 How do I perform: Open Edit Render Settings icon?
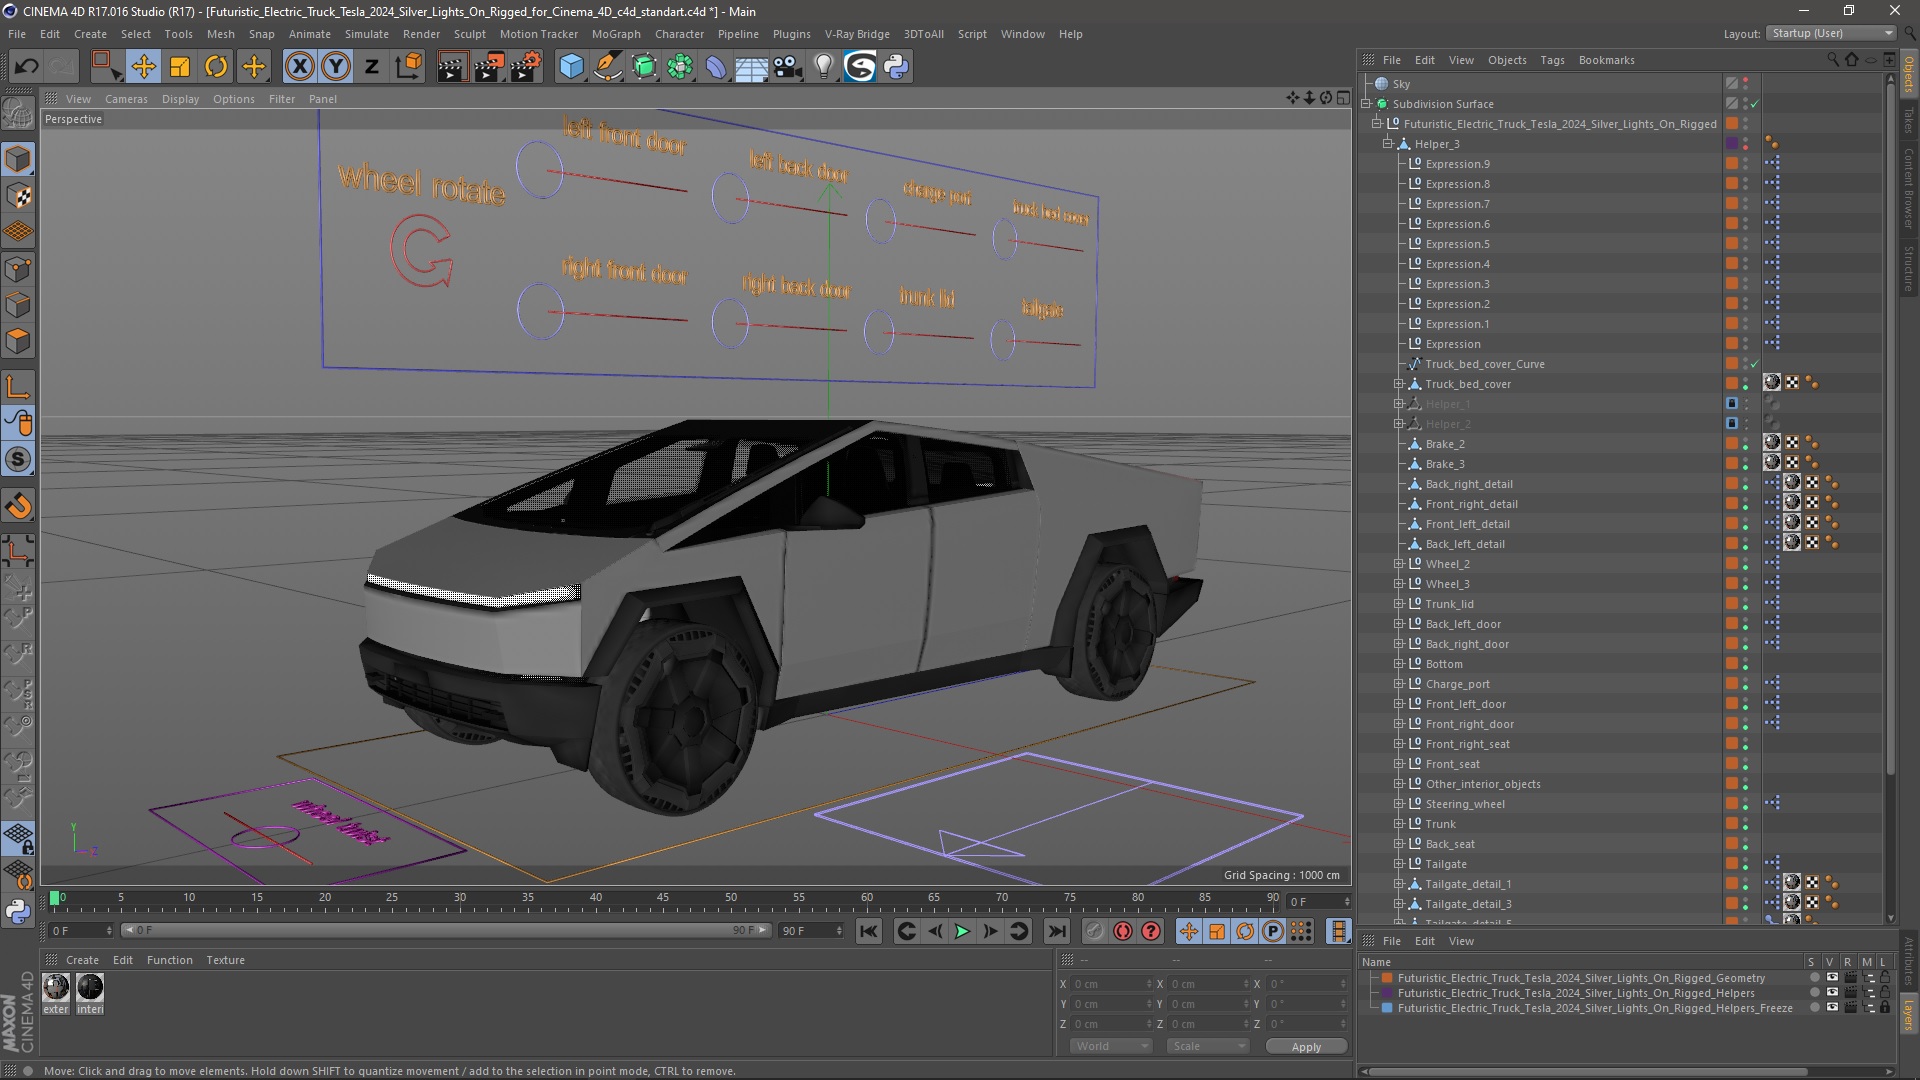pyautogui.click(x=526, y=67)
